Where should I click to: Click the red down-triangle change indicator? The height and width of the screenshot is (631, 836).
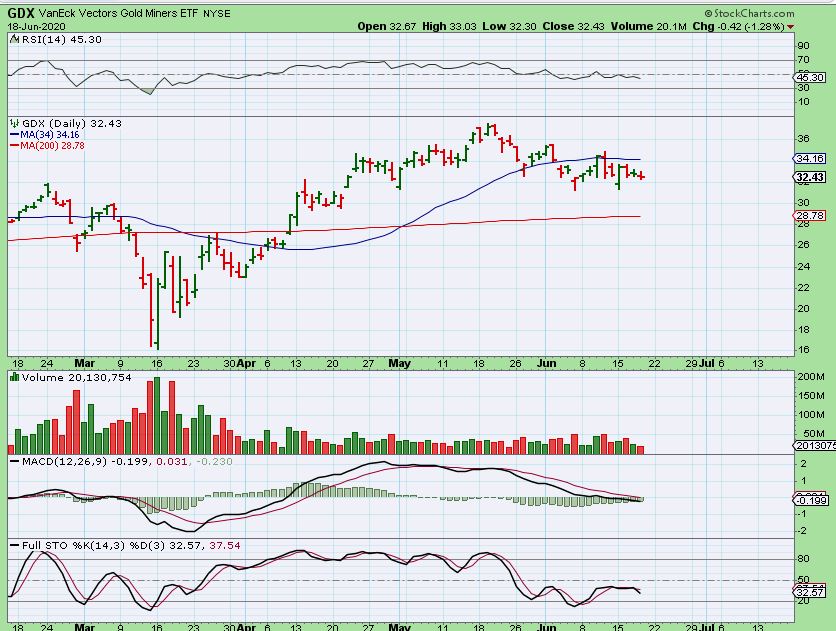[x=790, y=27]
